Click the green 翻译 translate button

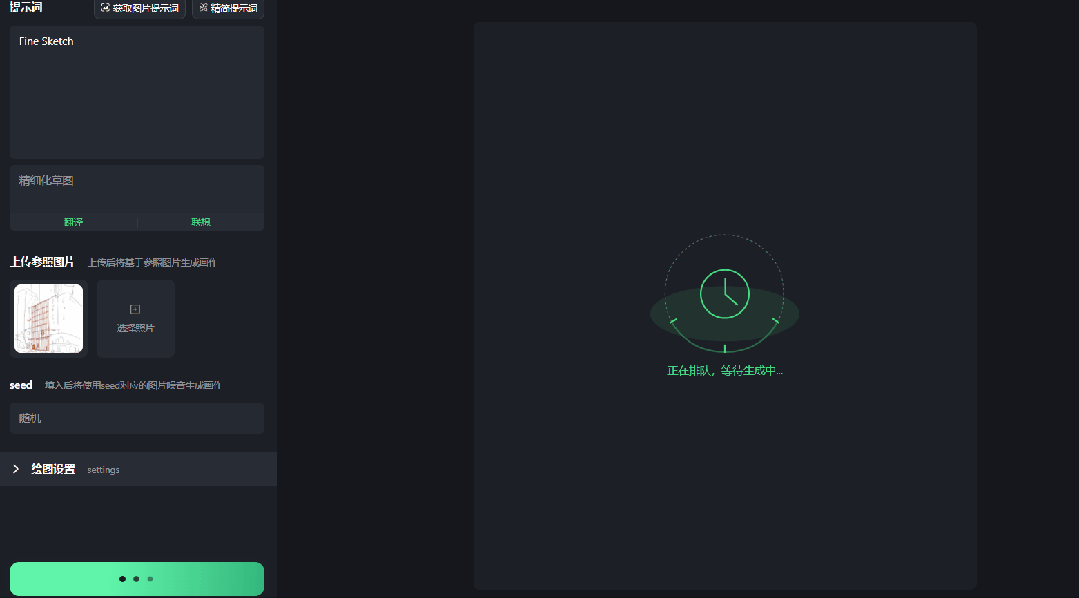pyautogui.click(x=74, y=222)
